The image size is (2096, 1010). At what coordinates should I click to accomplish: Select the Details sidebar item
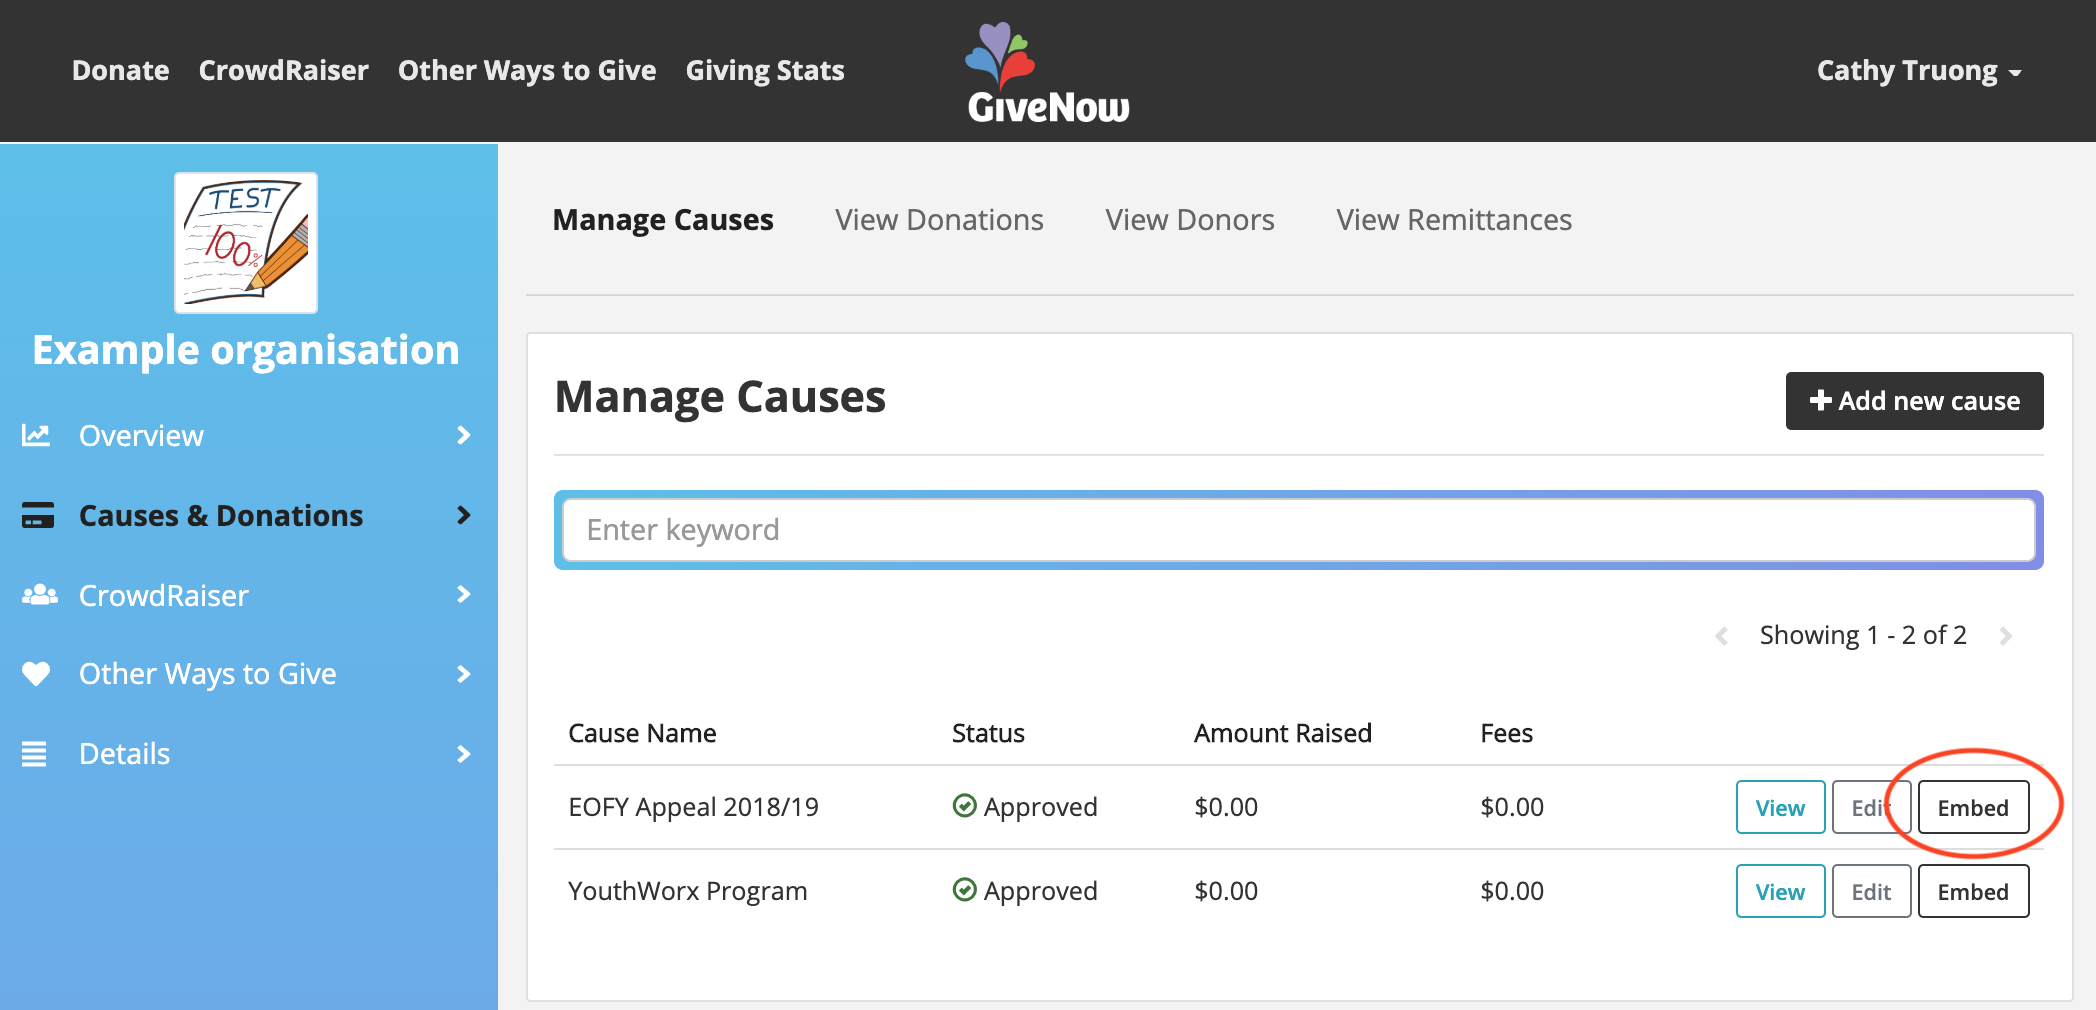click(247, 754)
